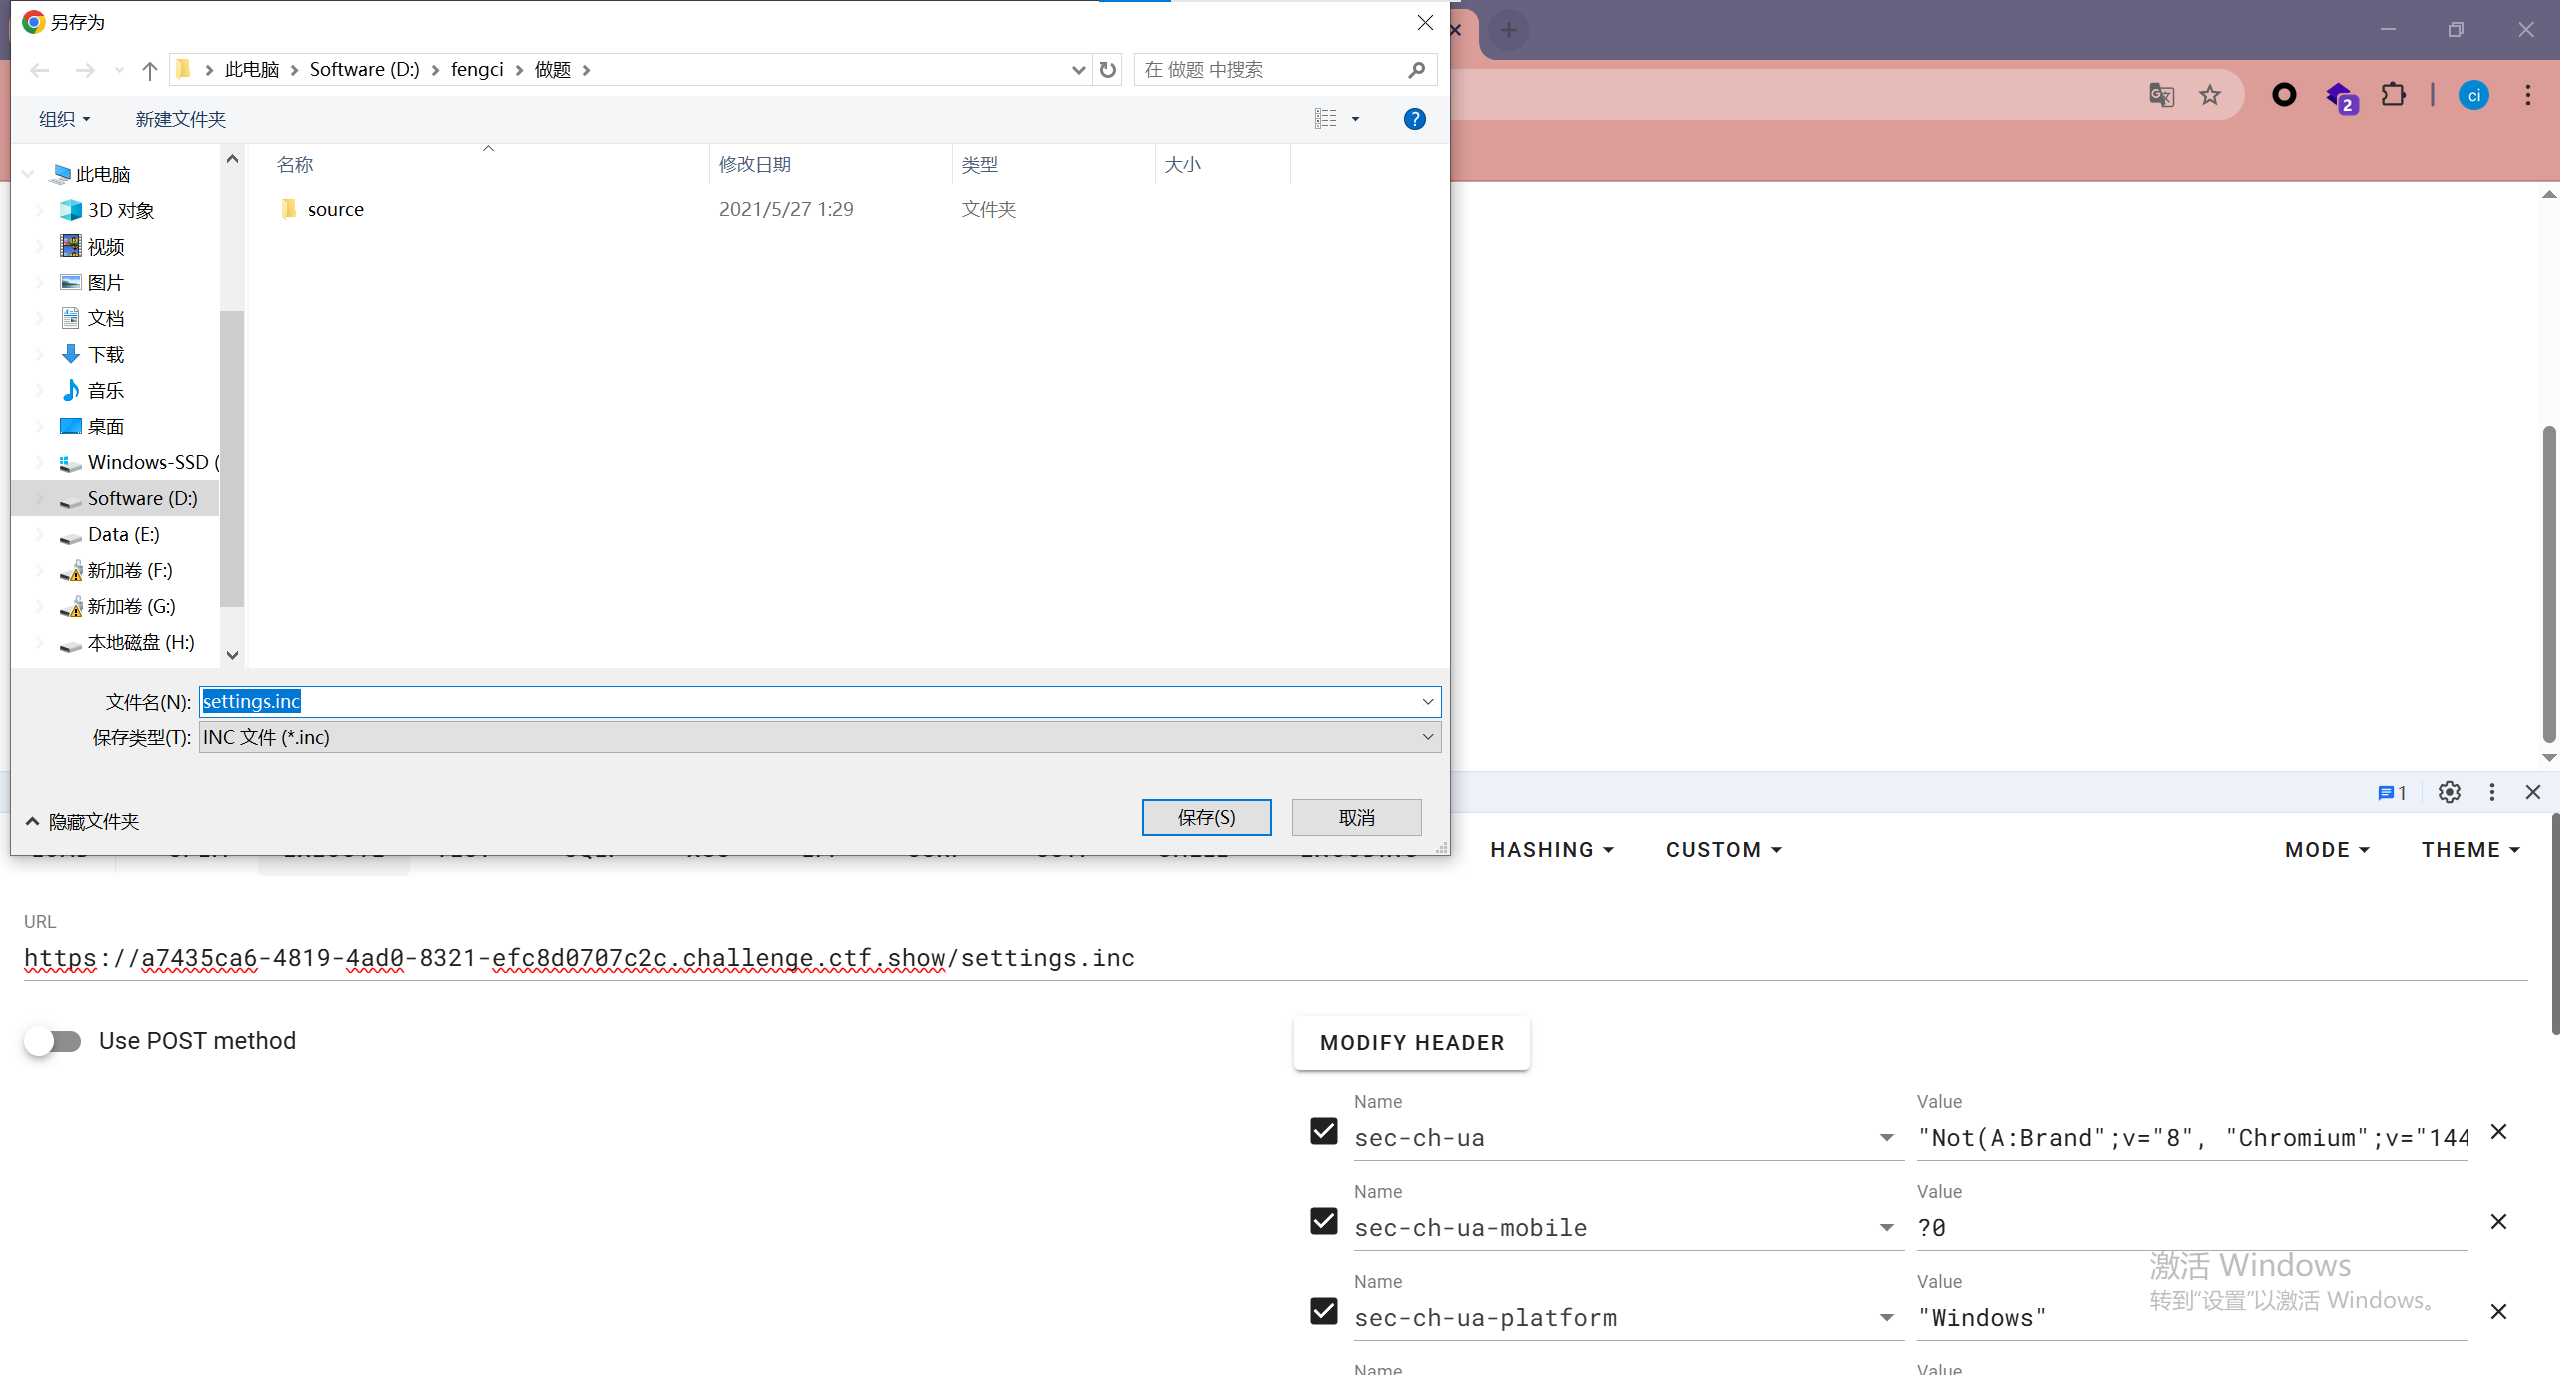Open the Chrome extensions puzzle icon
2560x1375 pixels.
click(x=2393, y=95)
